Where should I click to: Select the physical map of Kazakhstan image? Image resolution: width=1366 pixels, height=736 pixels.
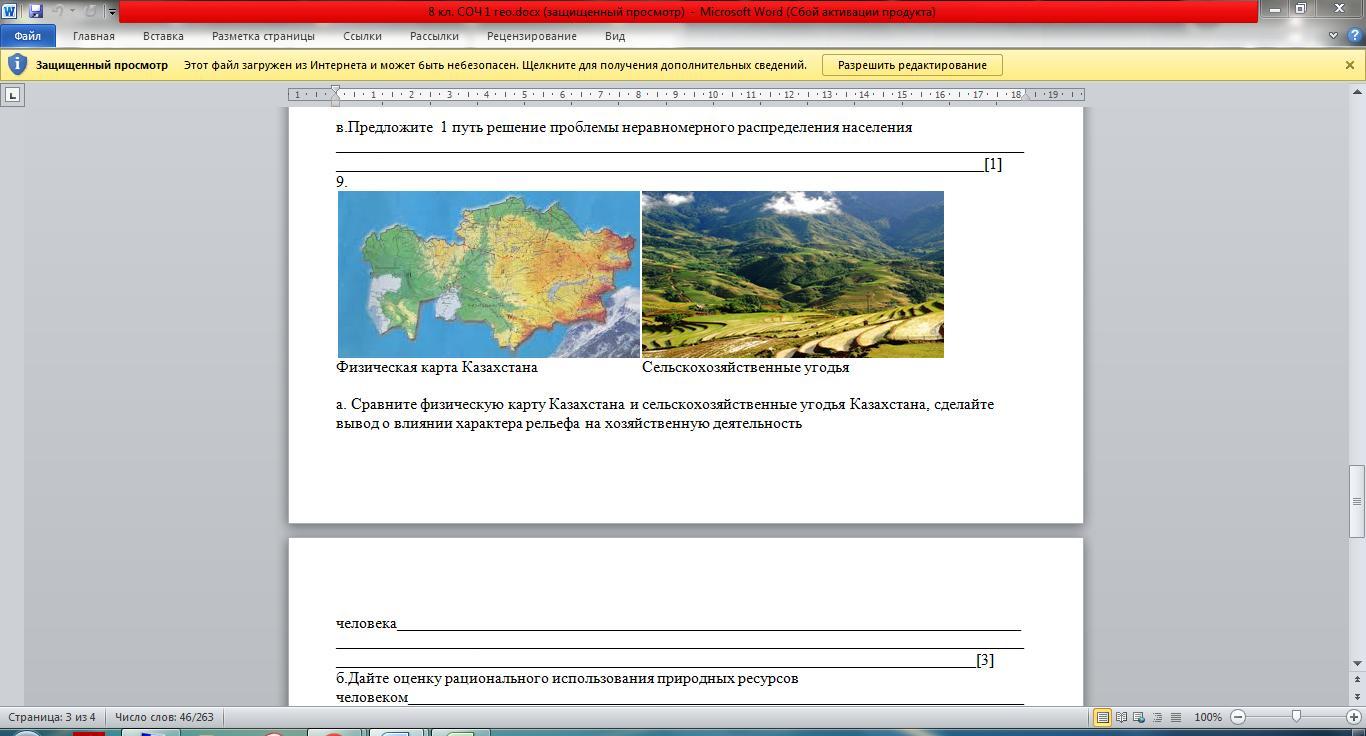[489, 274]
